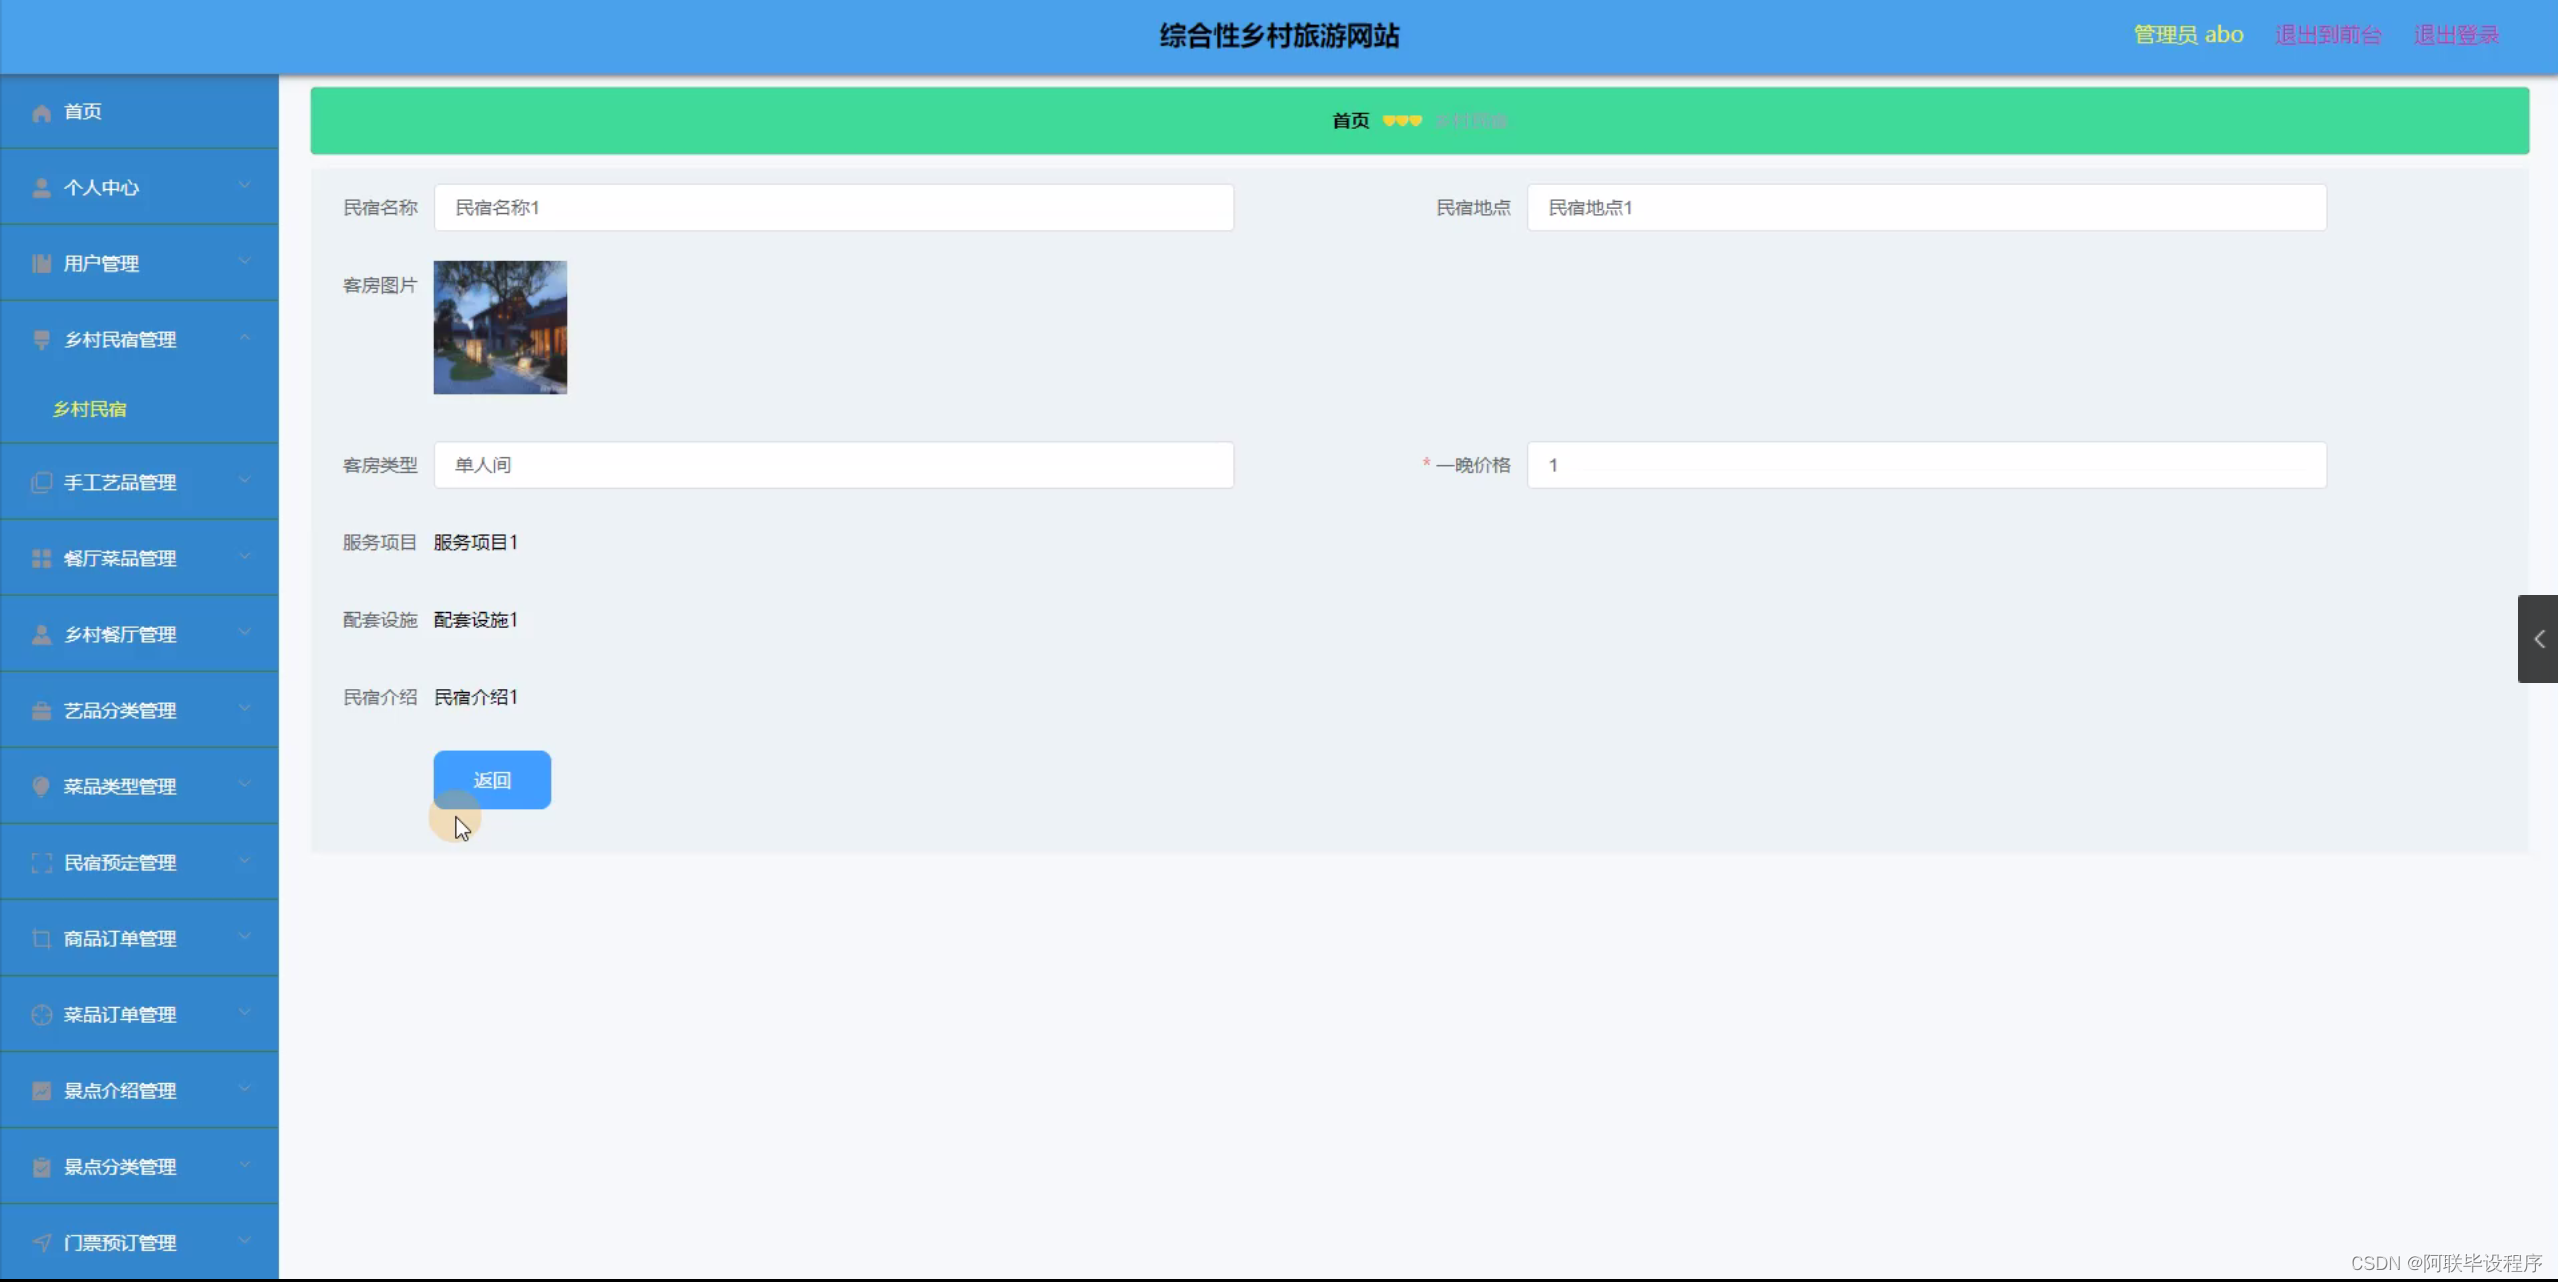
Task: Open the 菜品类型管理 menu
Action: point(120,787)
